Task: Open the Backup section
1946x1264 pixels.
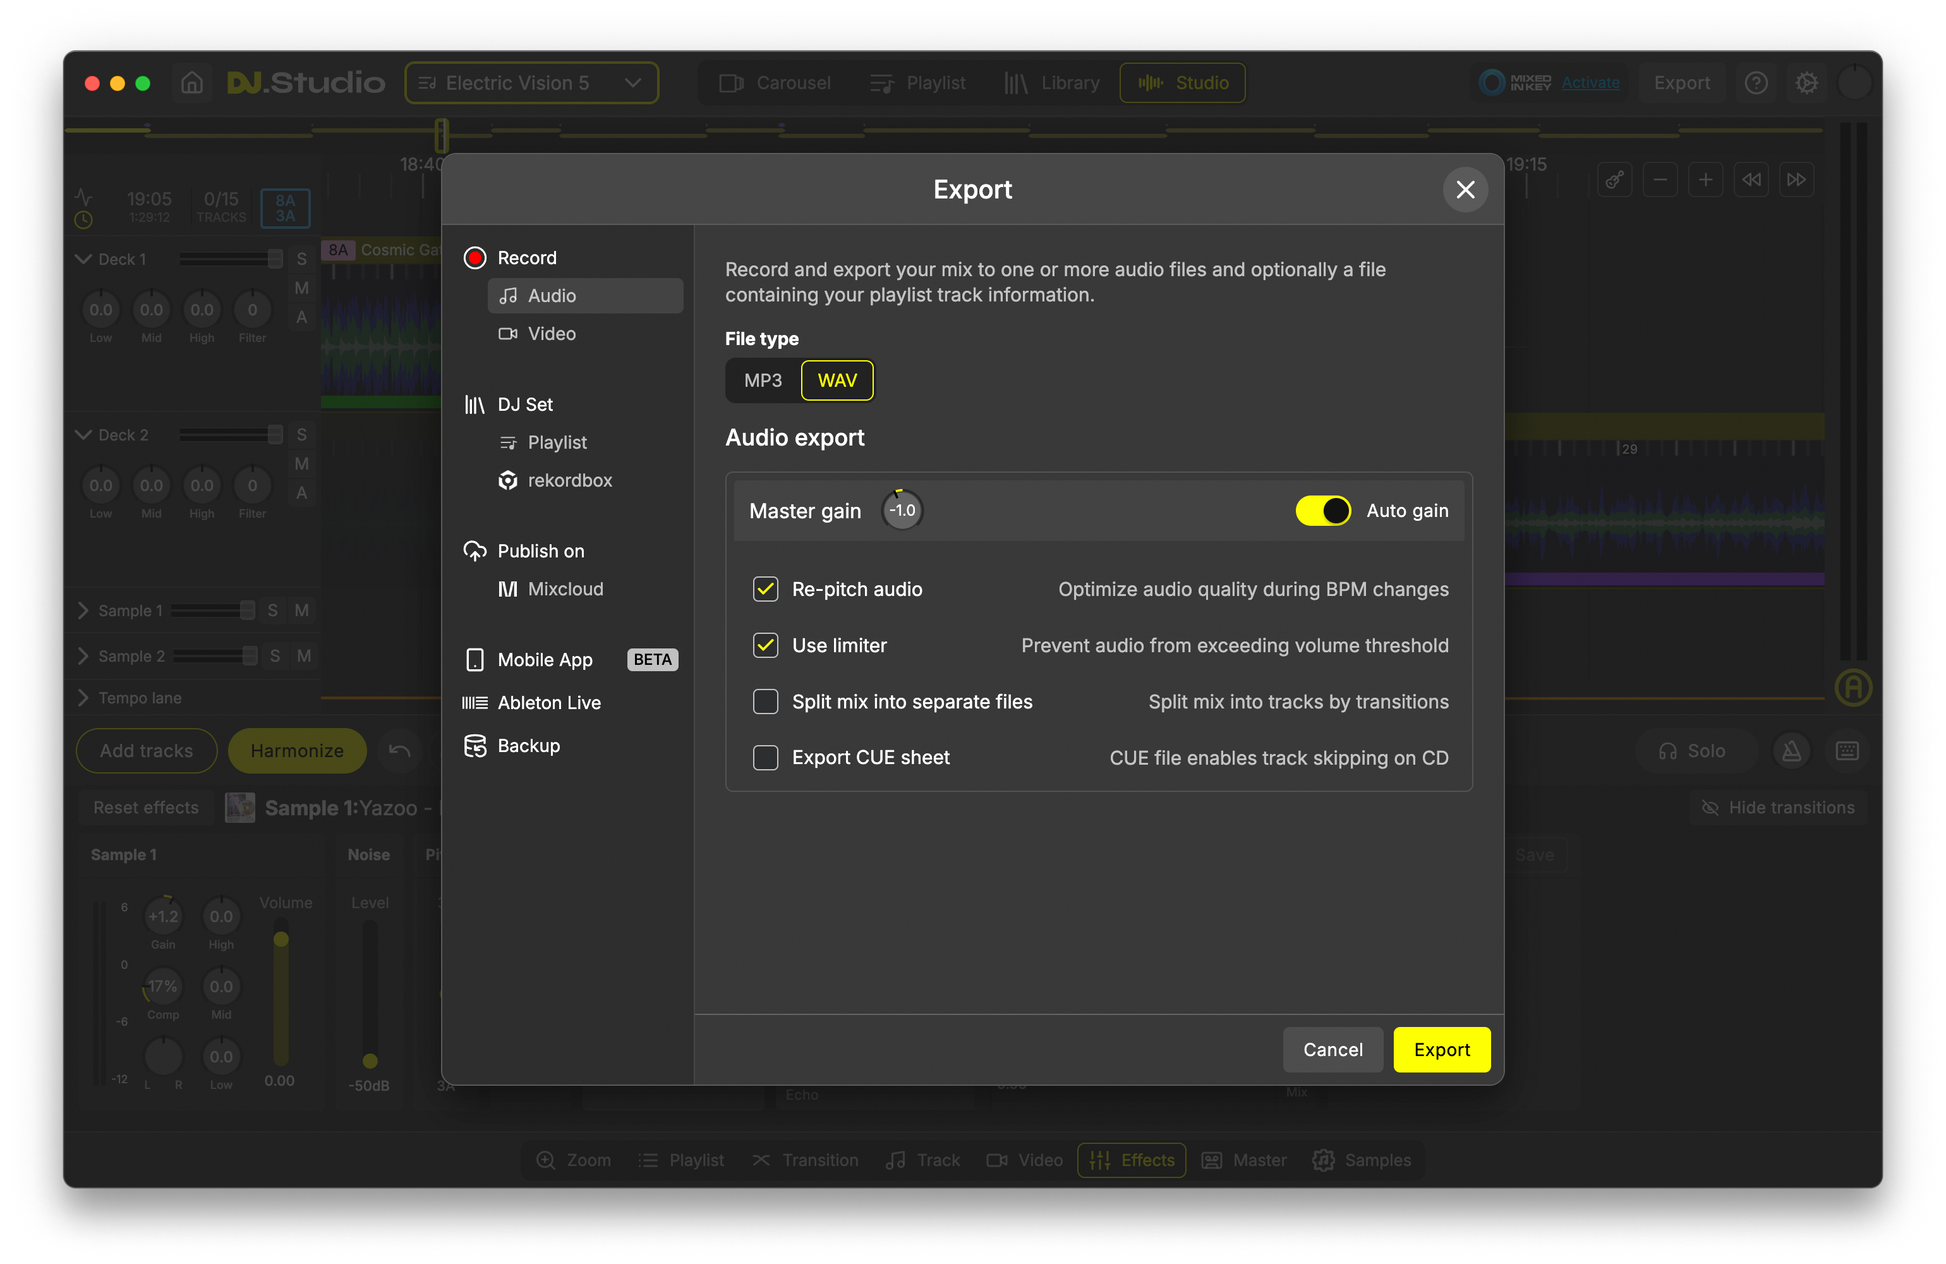Action: pos(528,746)
